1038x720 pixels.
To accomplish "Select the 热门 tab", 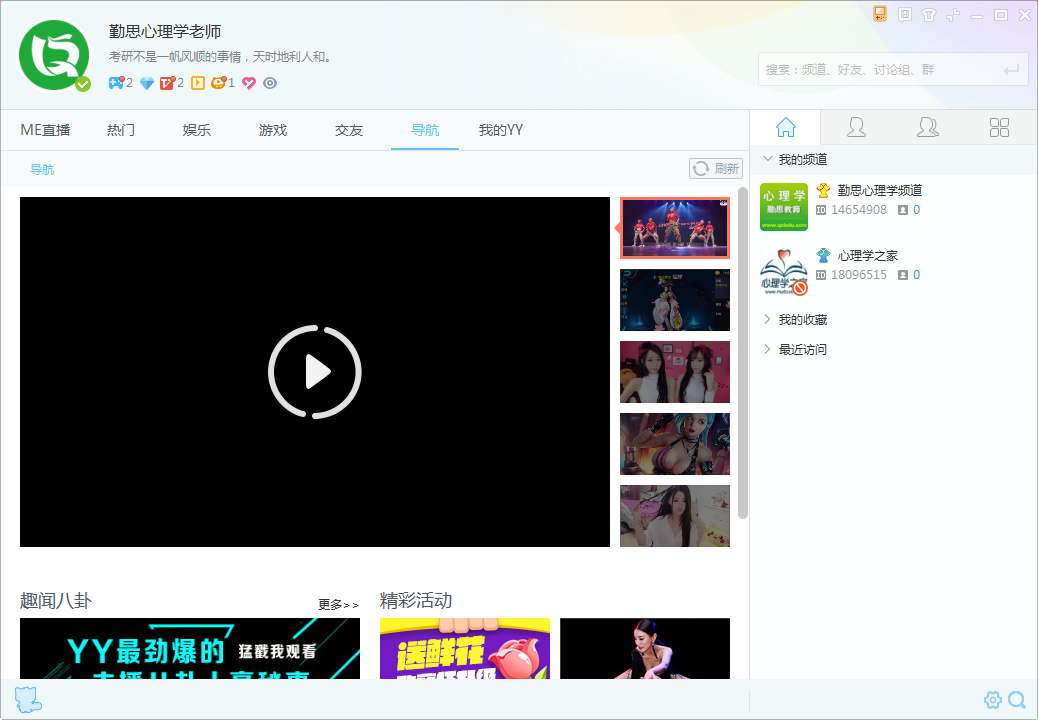I will [x=121, y=130].
